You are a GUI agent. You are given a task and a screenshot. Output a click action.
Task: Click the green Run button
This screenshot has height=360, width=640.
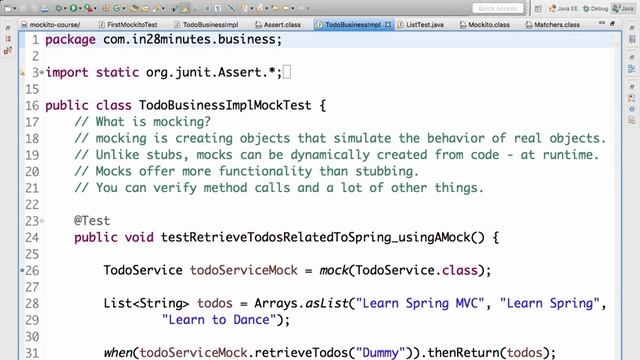pos(73,8)
